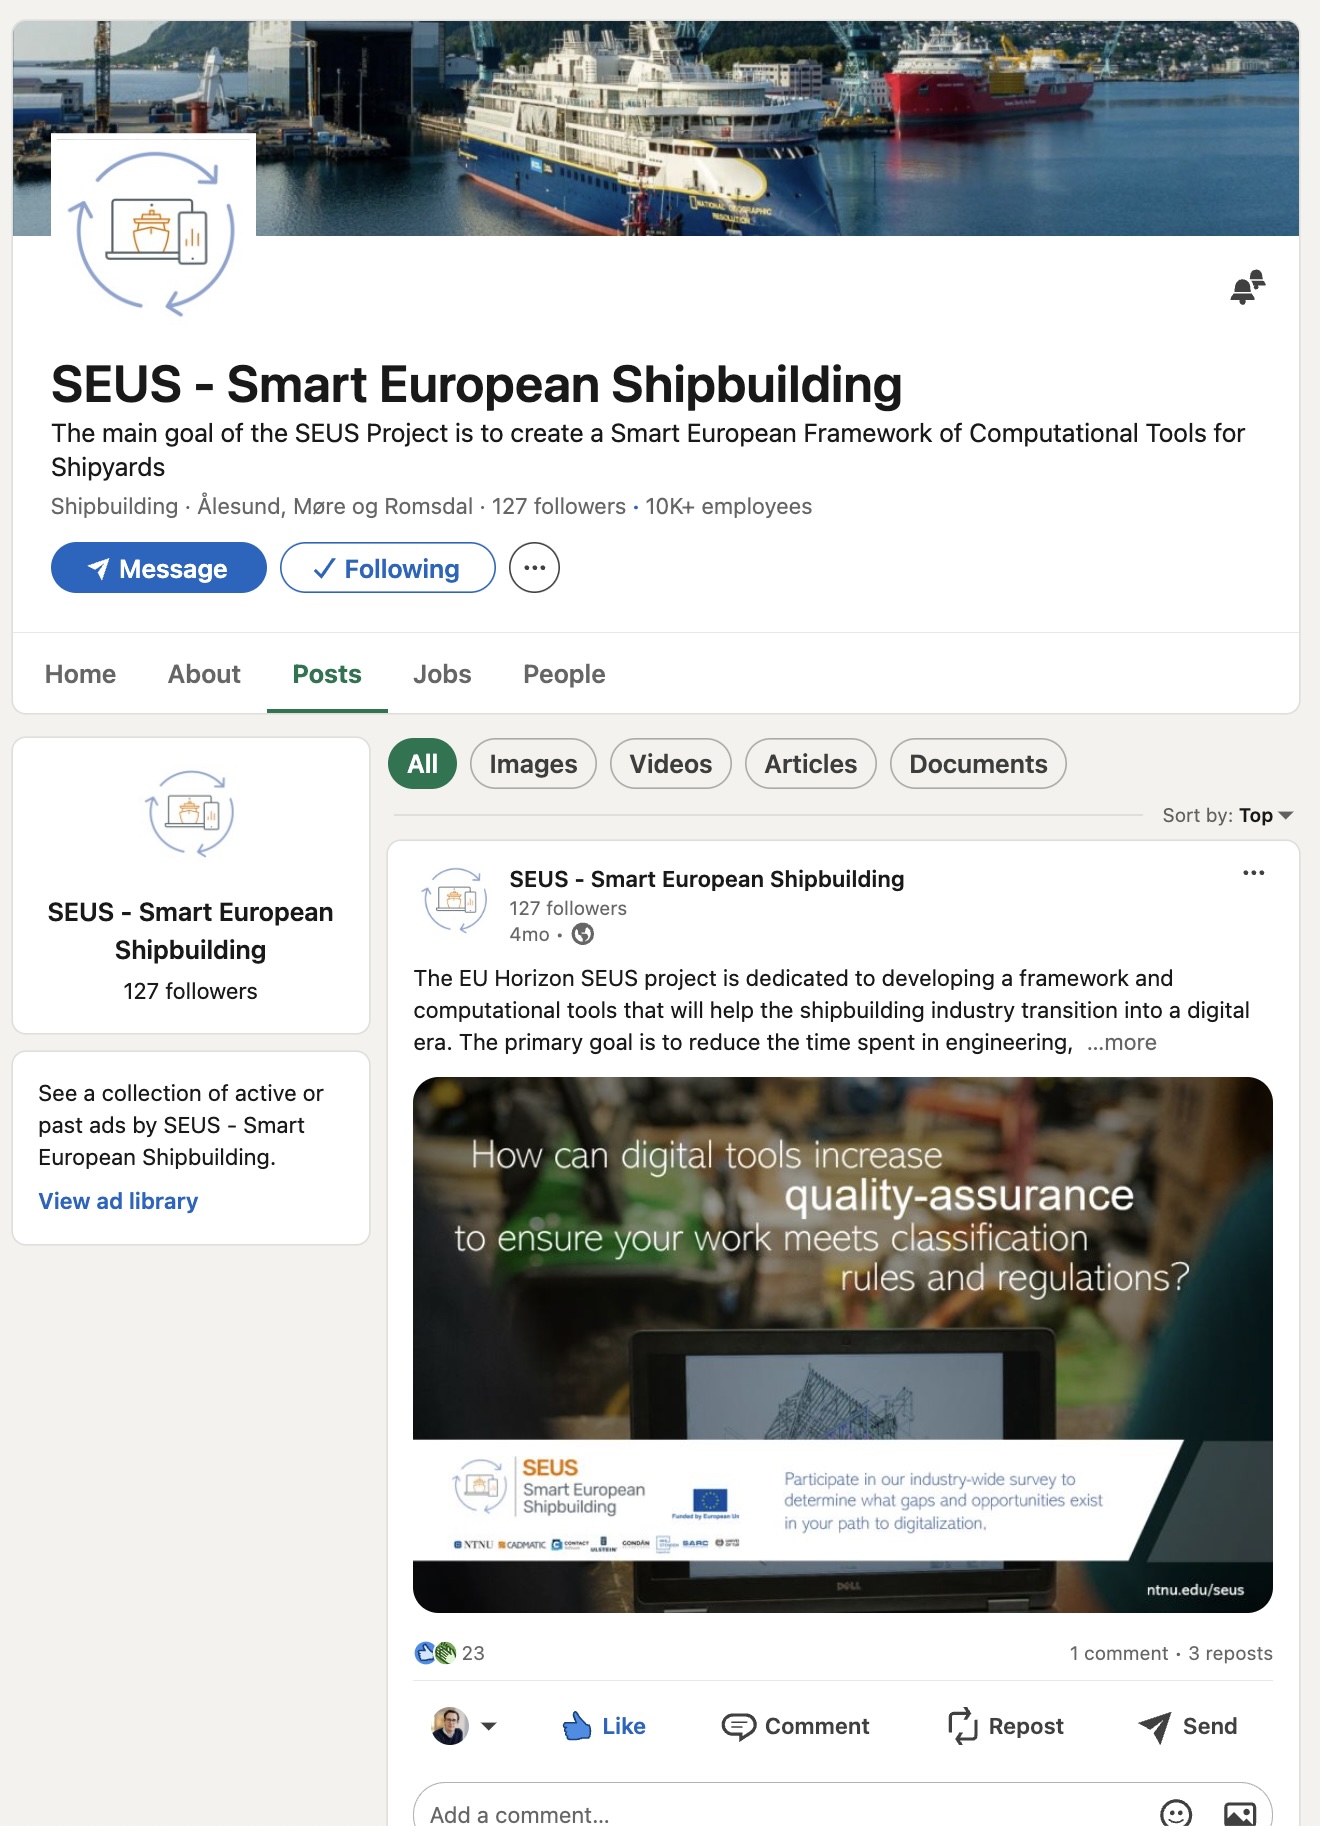
Task: Open the View ad library link
Action: (118, 1201)
